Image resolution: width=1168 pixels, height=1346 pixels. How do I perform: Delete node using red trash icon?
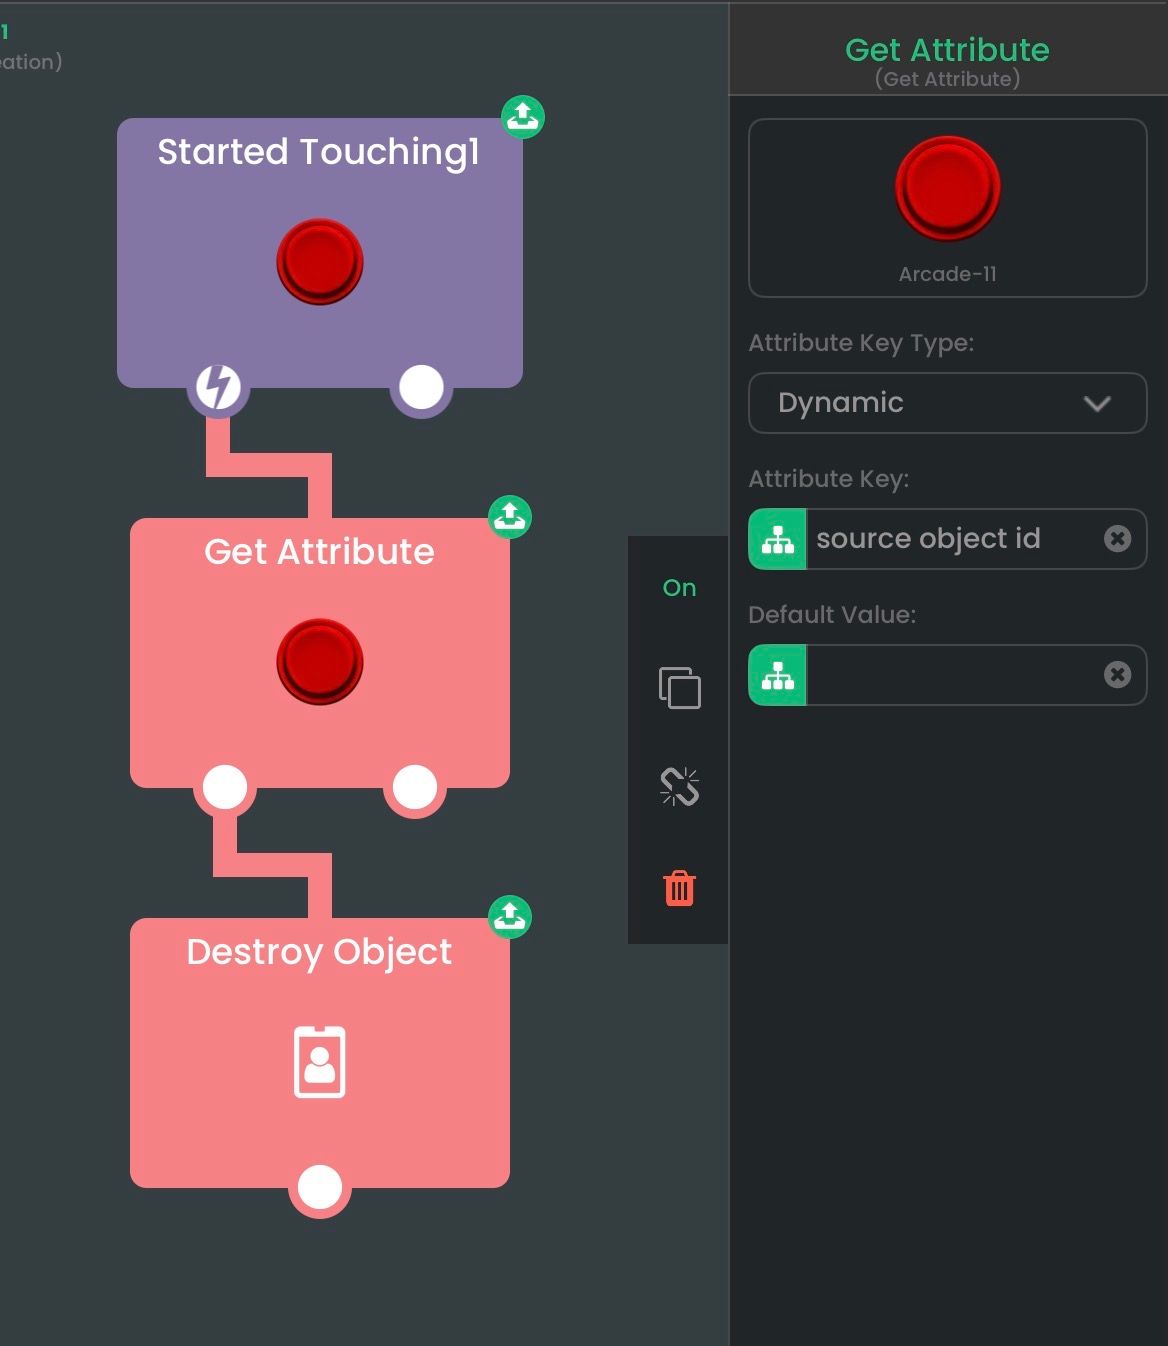(679, 888)
